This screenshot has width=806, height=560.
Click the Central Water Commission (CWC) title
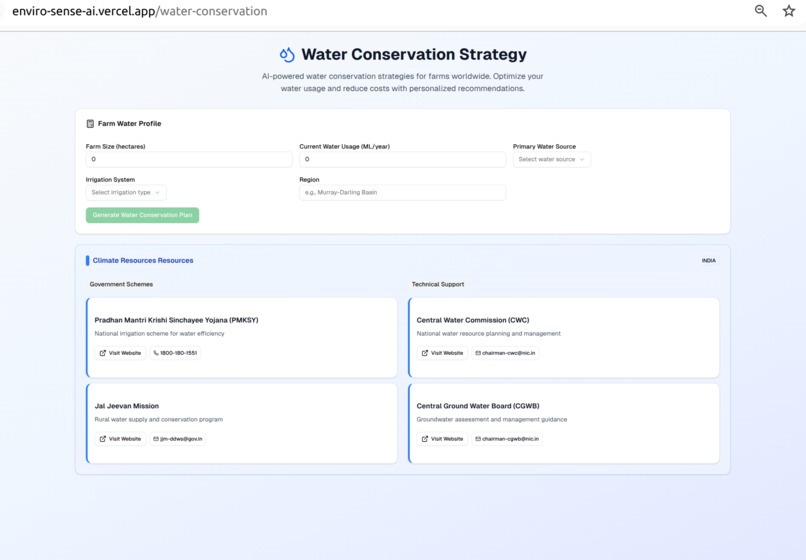[x=473, y=320]
